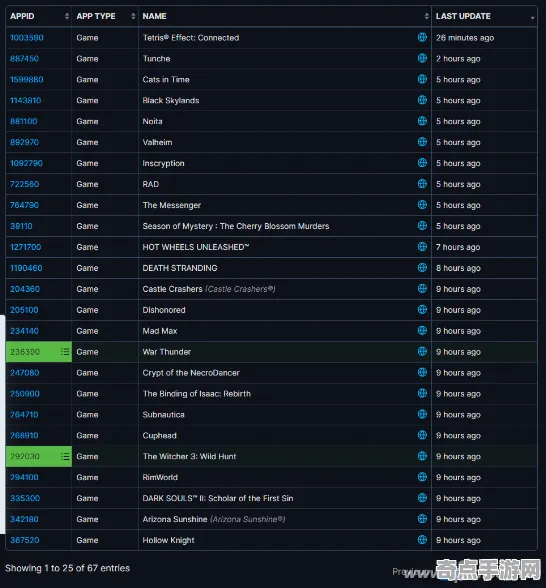Select 'Showing 1 to 25 of 67 entries' text
This screenshot has height=588, width=546.
point(68,568)
